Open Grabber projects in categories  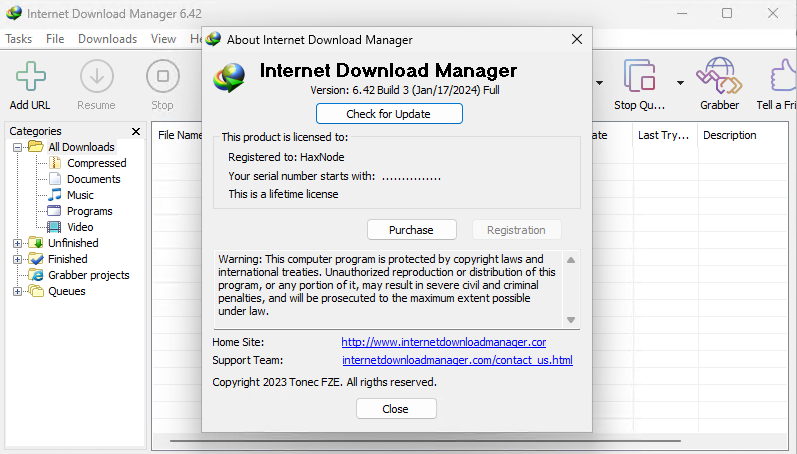88,275
